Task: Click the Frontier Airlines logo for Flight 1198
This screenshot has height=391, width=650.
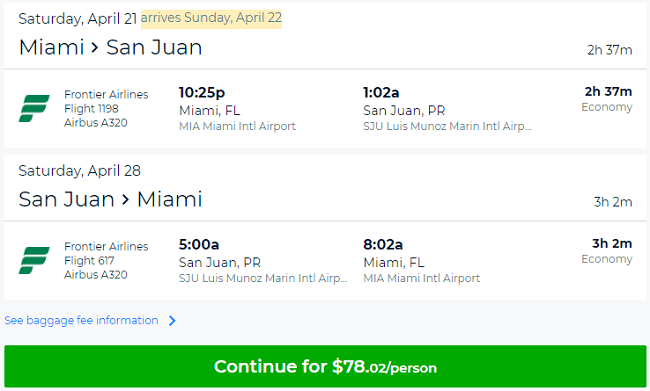Action: [x=34, y=108]
